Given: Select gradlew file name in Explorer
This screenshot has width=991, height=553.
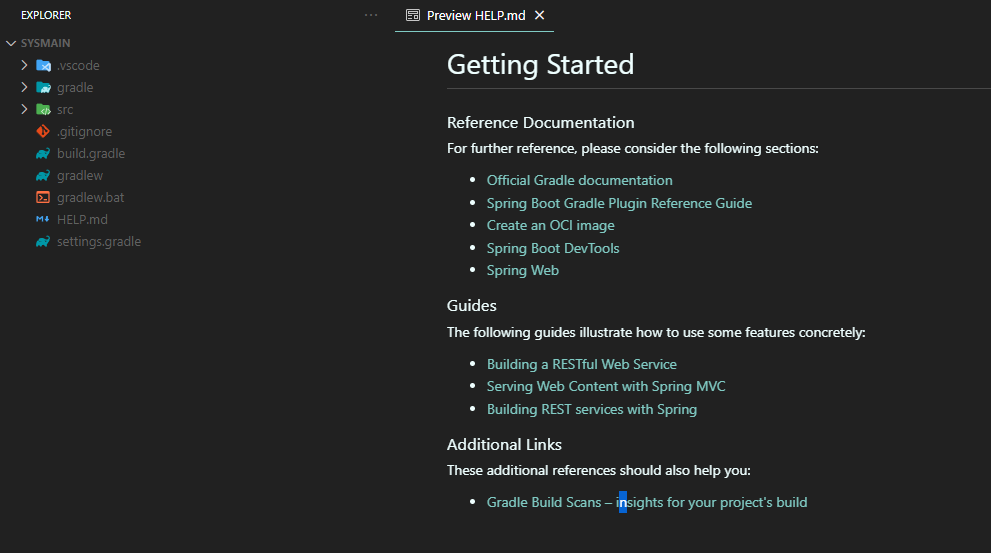Looking at the screenshot, I should 80,176.
